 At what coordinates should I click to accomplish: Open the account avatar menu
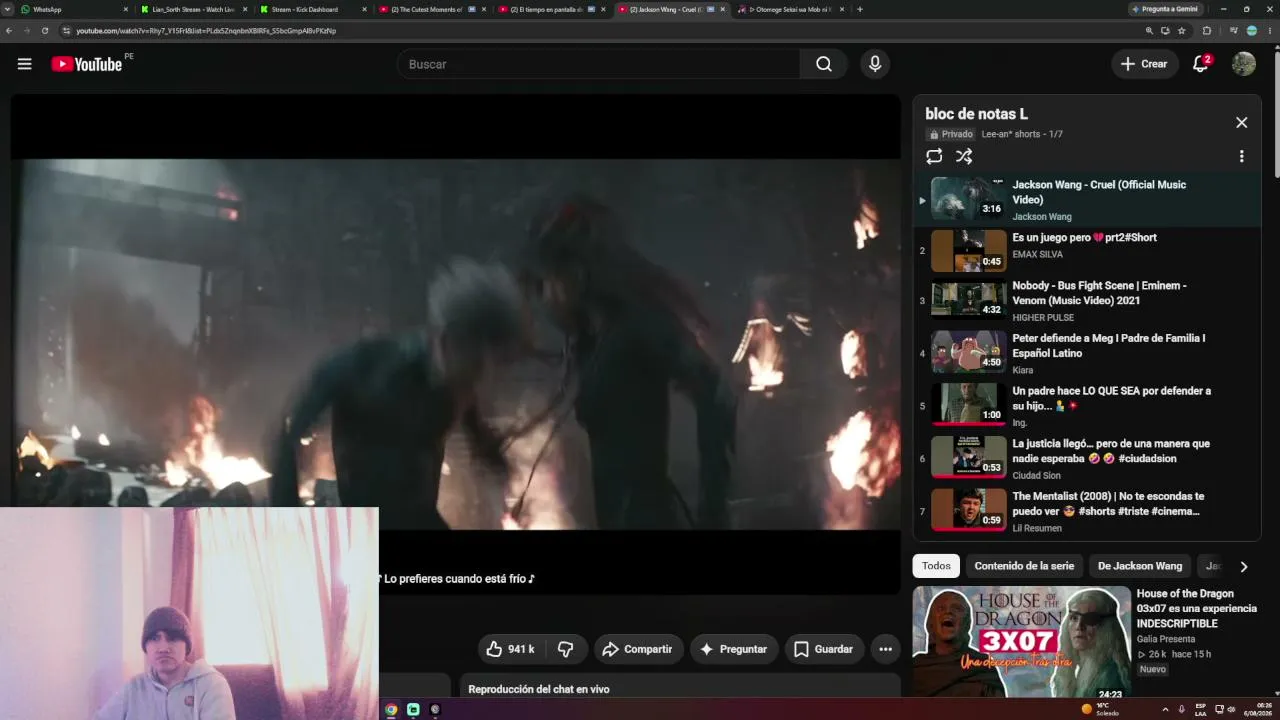[x=1243, y=64]
